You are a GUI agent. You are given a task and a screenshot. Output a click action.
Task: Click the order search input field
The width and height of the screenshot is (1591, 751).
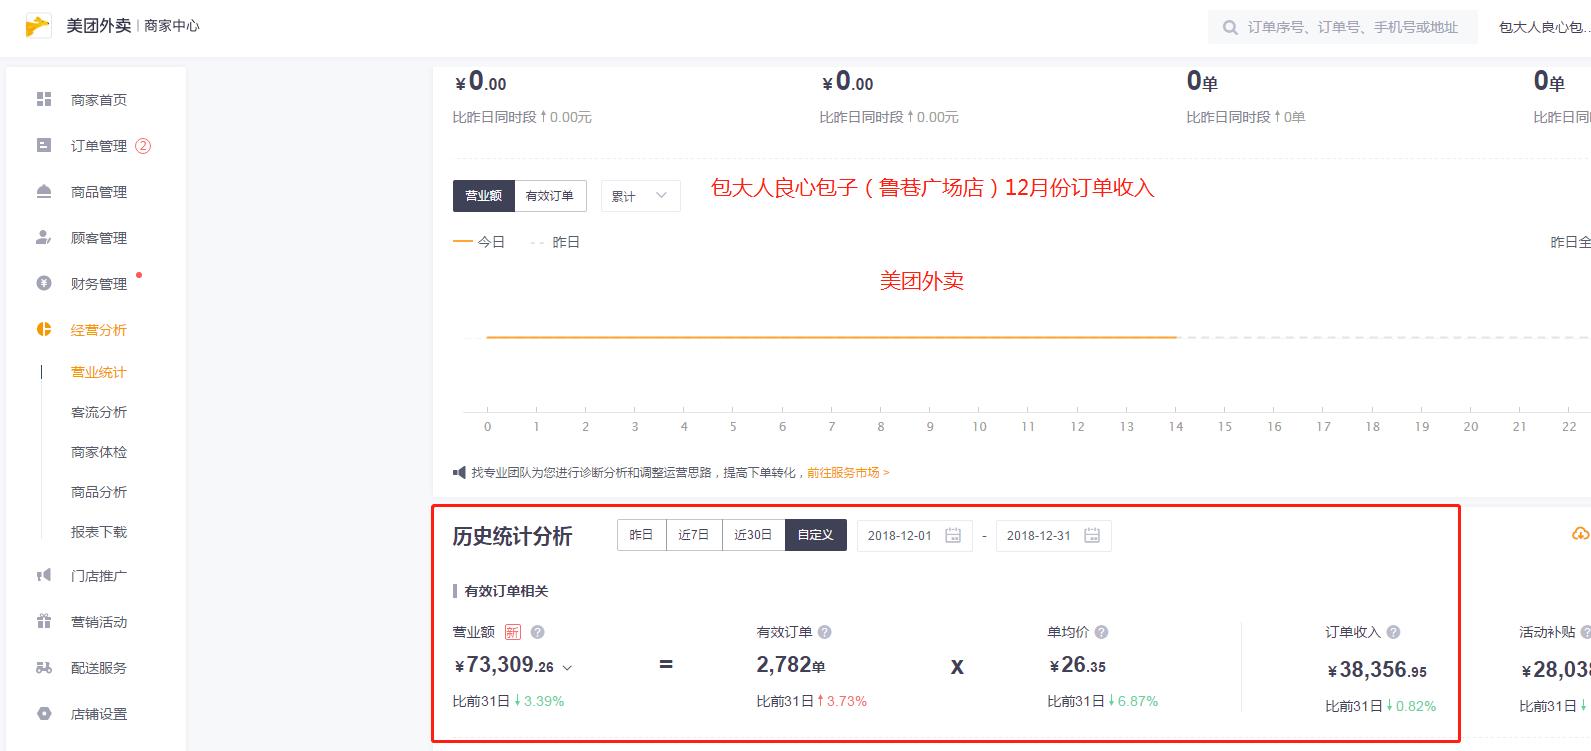(1342, 27)
